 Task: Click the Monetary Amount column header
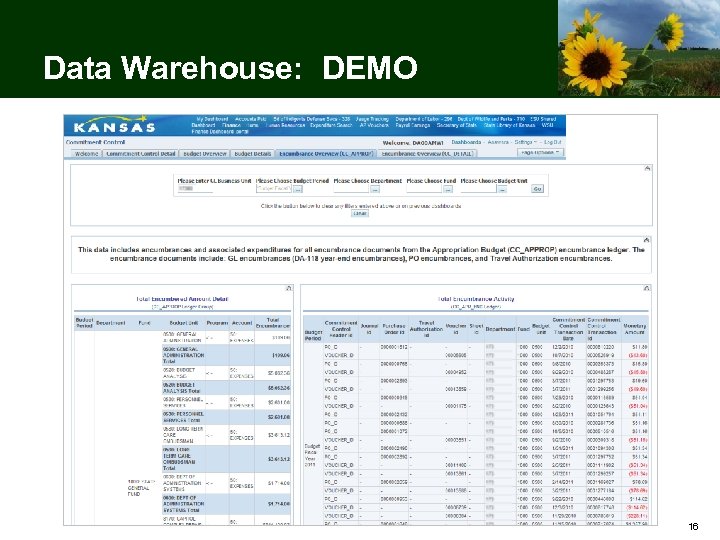pos(635,329)
